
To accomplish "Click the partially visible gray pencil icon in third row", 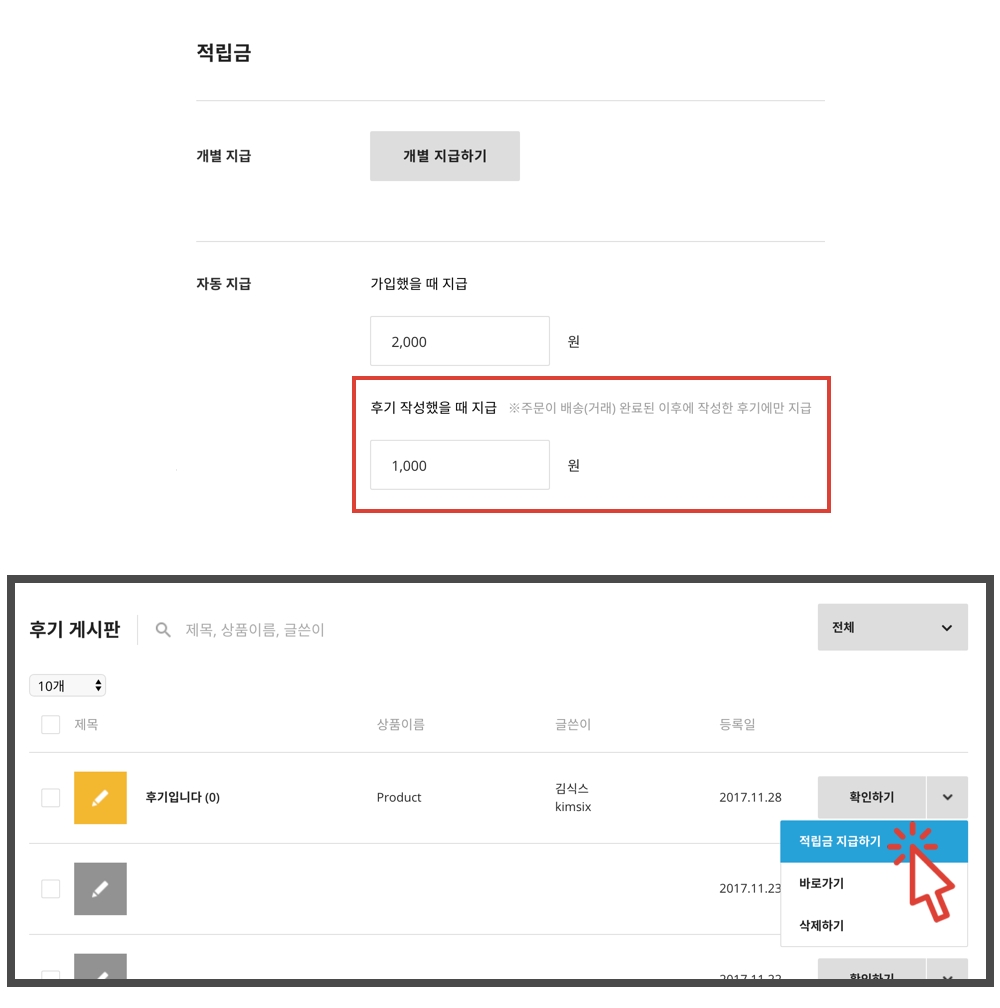I will tap(100, 966).
